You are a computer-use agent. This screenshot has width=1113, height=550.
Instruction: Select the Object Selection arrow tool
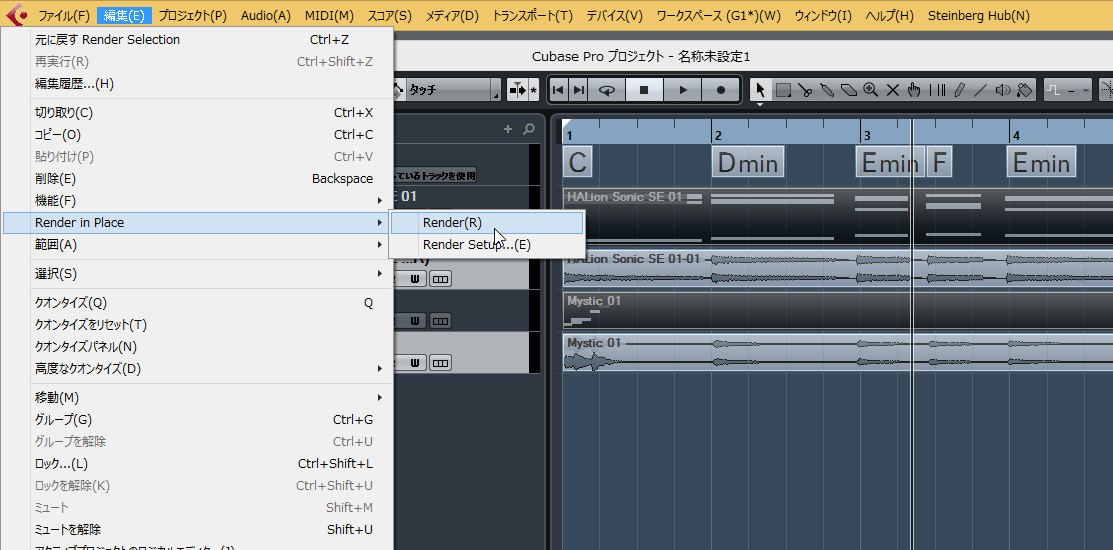pos(761,90)
